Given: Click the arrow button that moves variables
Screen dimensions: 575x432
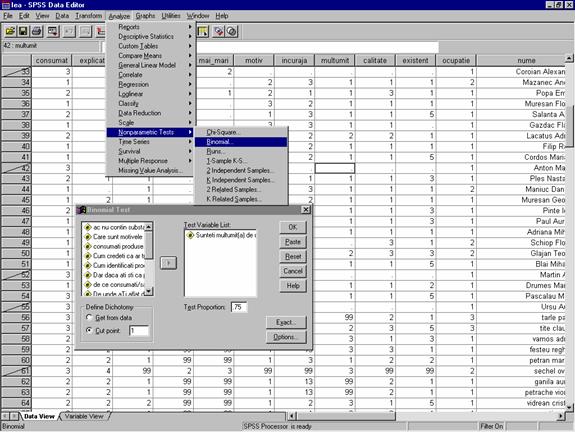Looking at the screenshot, I should 168,263.
